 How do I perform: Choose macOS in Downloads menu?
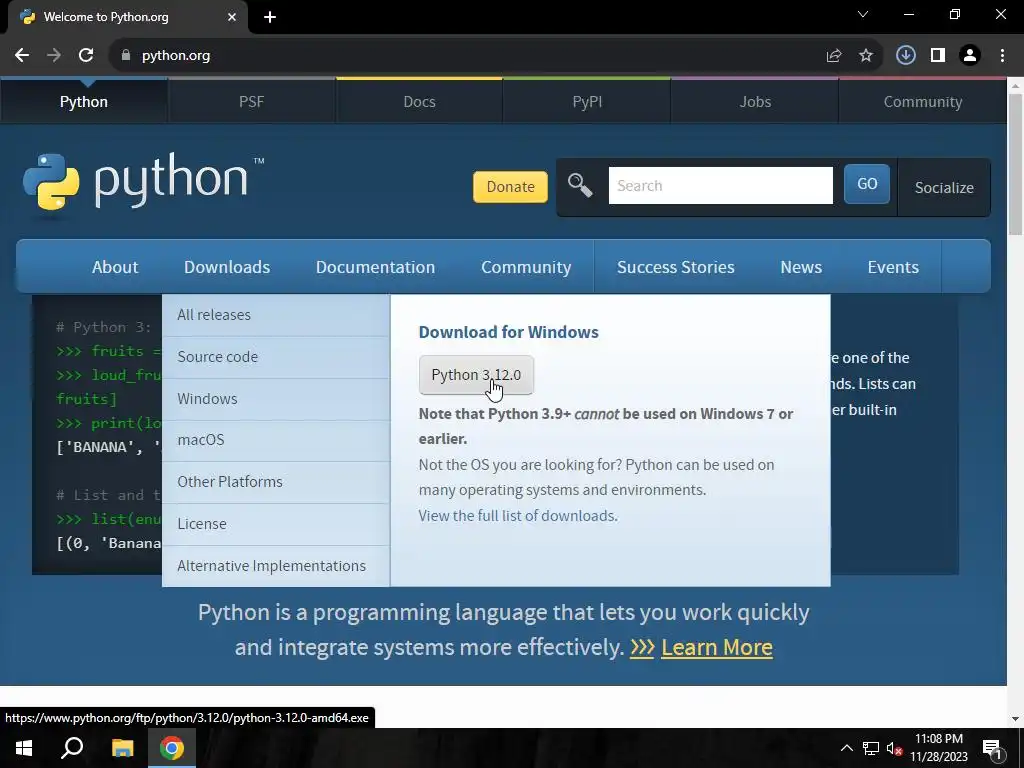coord(276,440)
